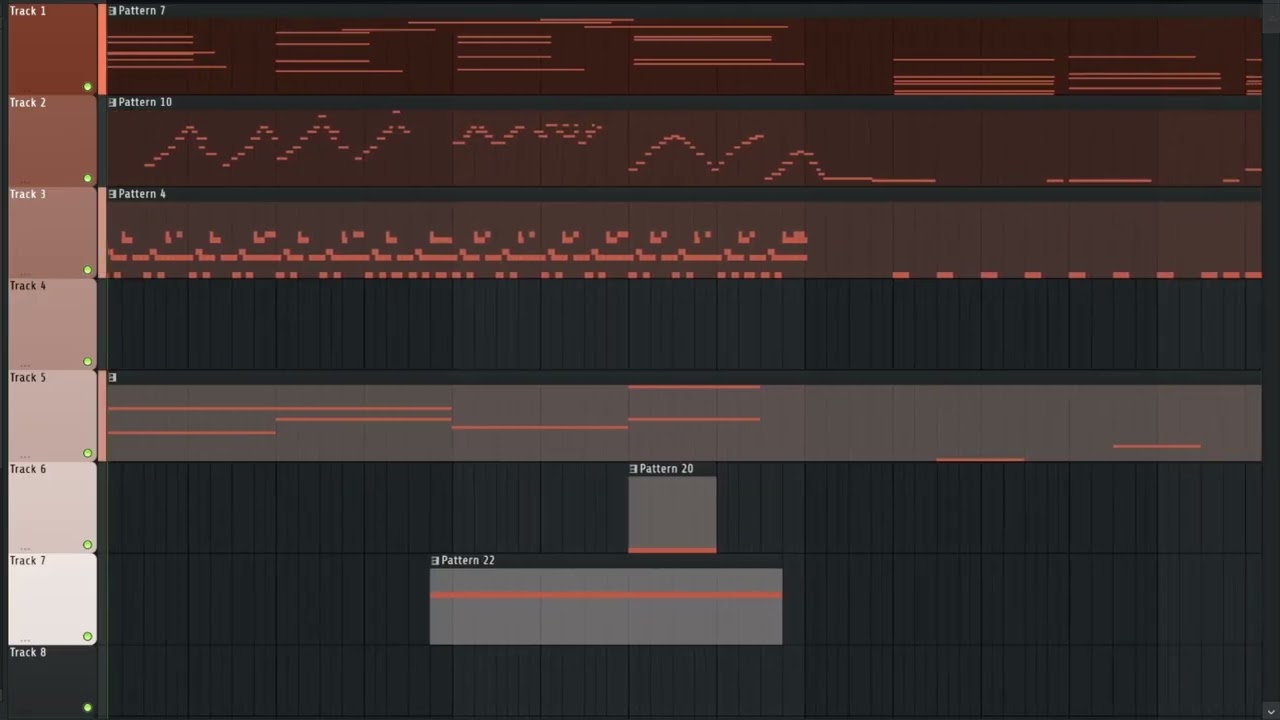Open the Pattern 4 clip menu icon

[x=112, y=194]
